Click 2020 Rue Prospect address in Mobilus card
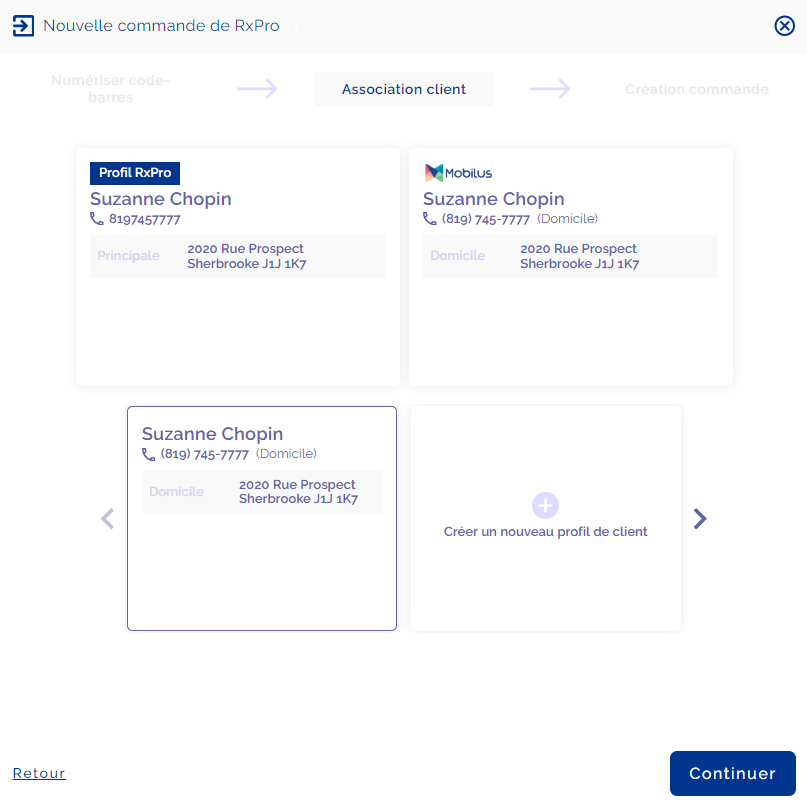 tap(580, 256)
